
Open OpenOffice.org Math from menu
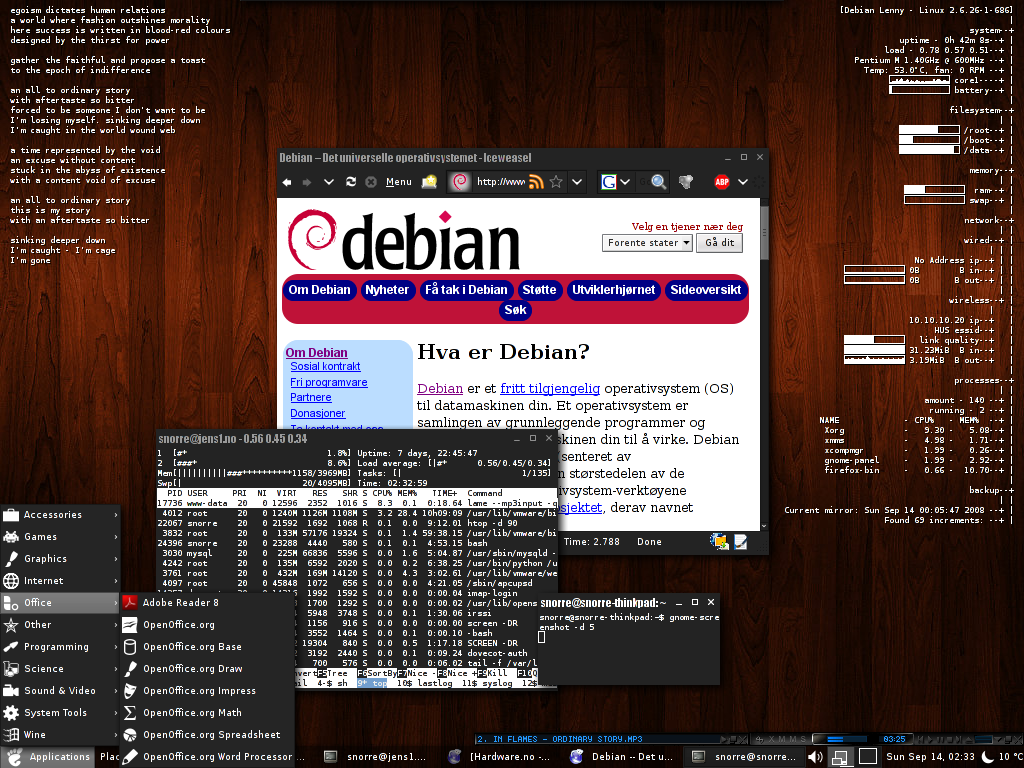pos(192,713)
